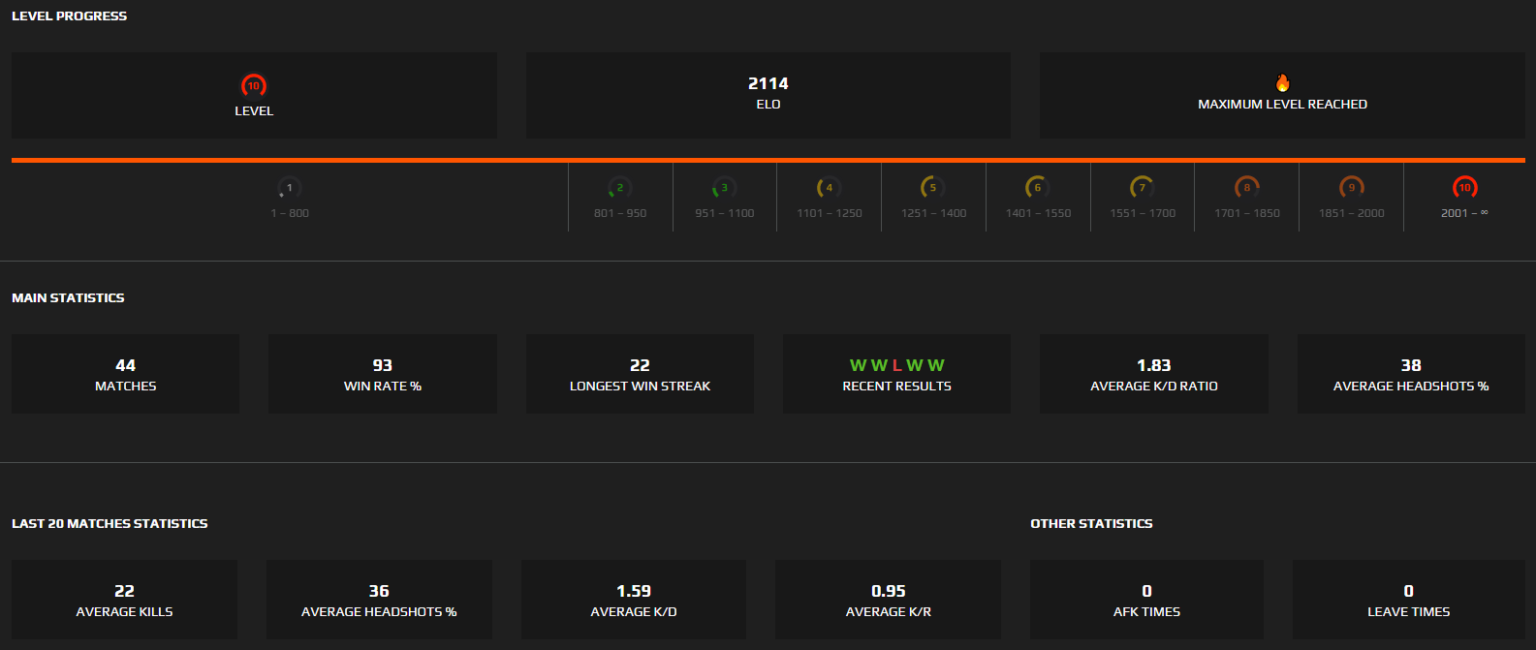Click the Matches statistic card
The width and height of the screenshot is (1536, 650).
[x=125, y=373]
